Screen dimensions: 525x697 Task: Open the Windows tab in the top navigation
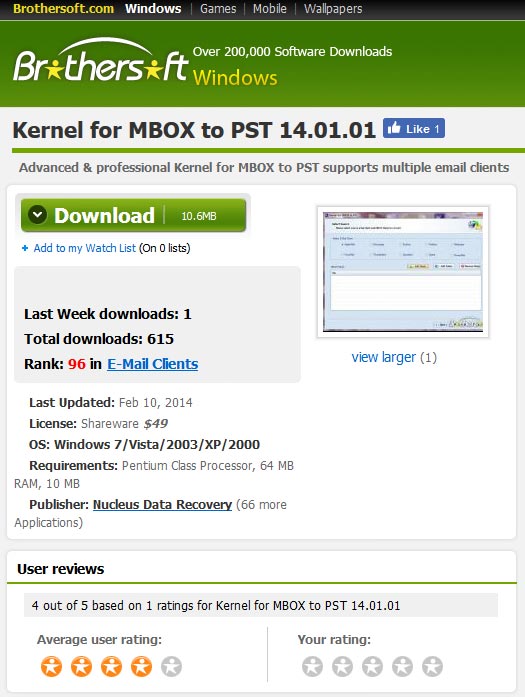click(153, 8)
